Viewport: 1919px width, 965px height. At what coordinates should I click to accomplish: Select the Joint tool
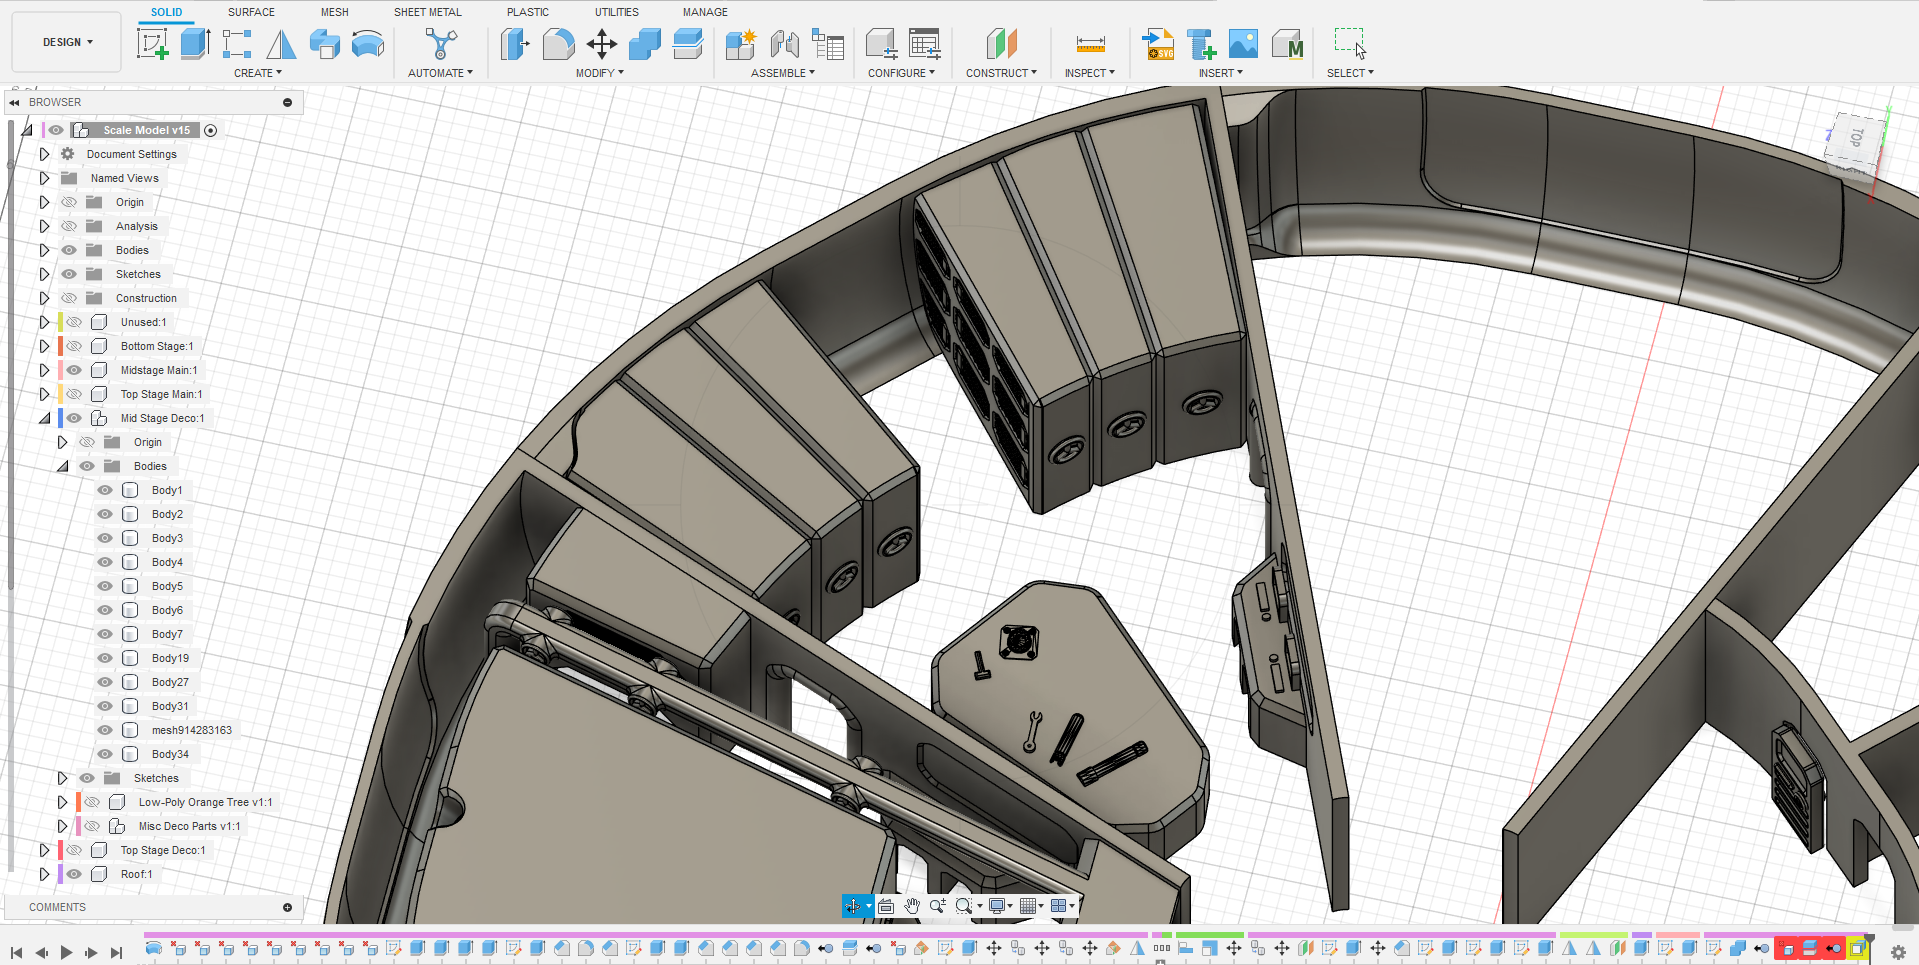pyautogui.click(x=784, y=44)
